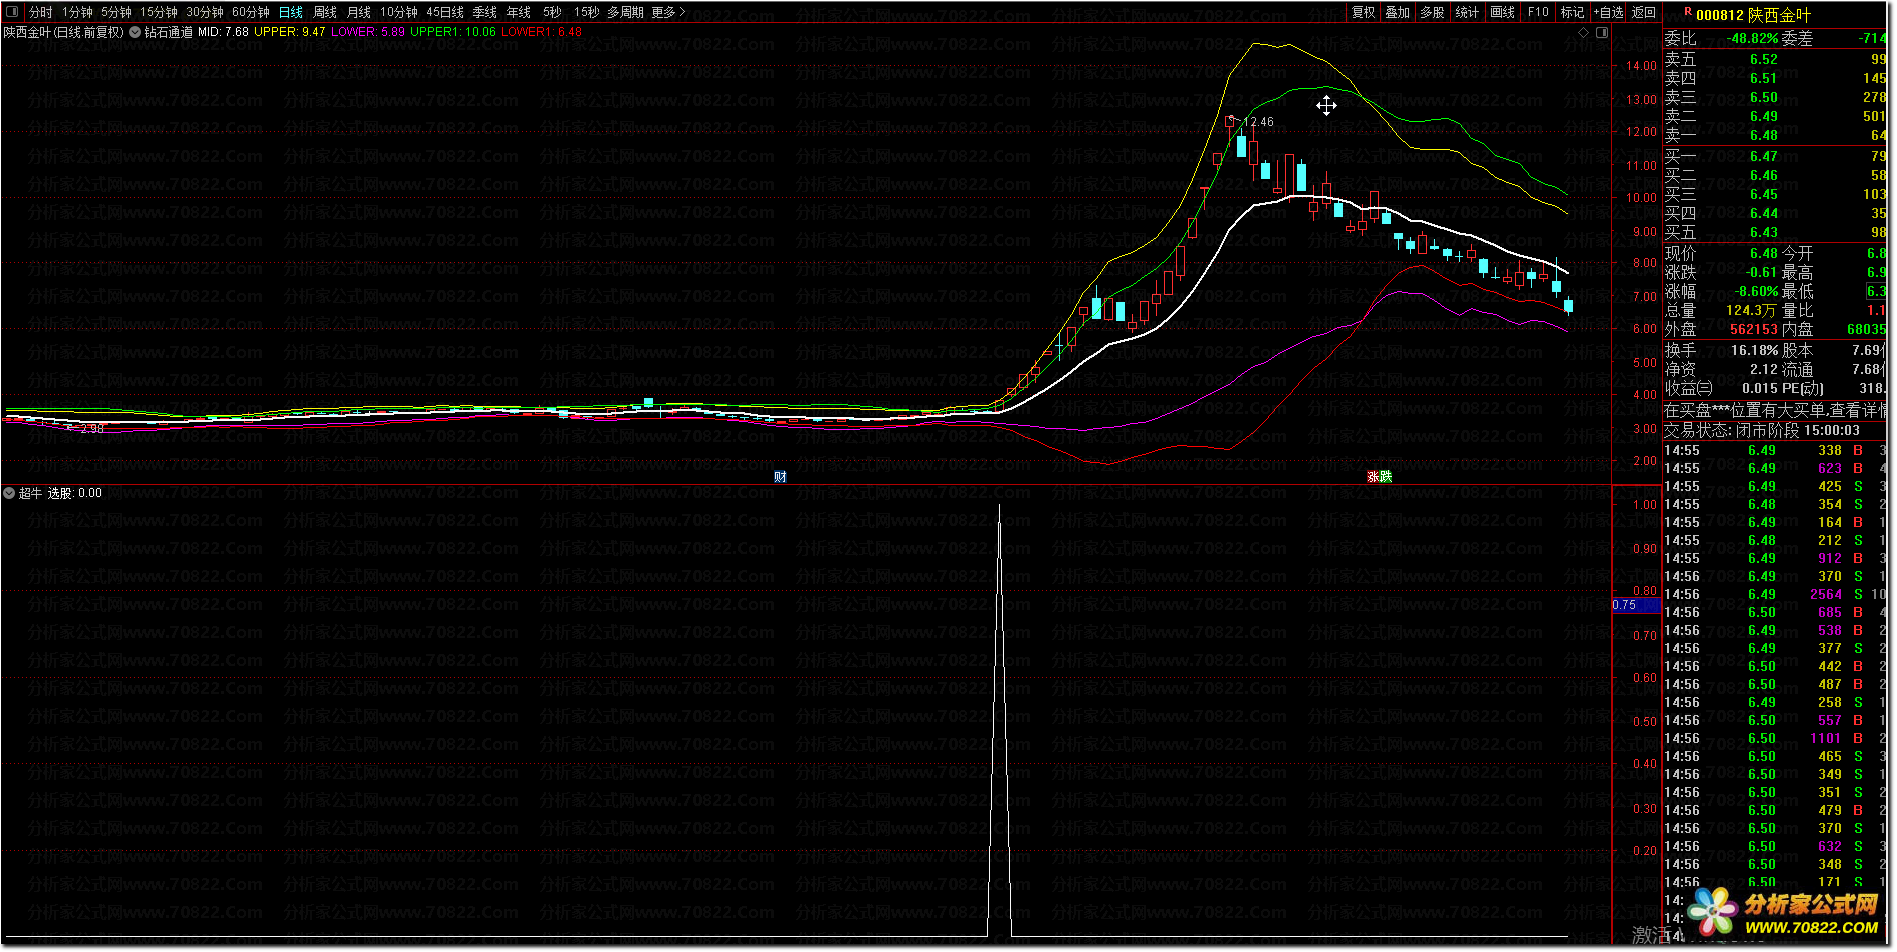This screenshot has width=1897, height=952.
Task: Click the 财 finance event marker
Action: tap(780, 477)
